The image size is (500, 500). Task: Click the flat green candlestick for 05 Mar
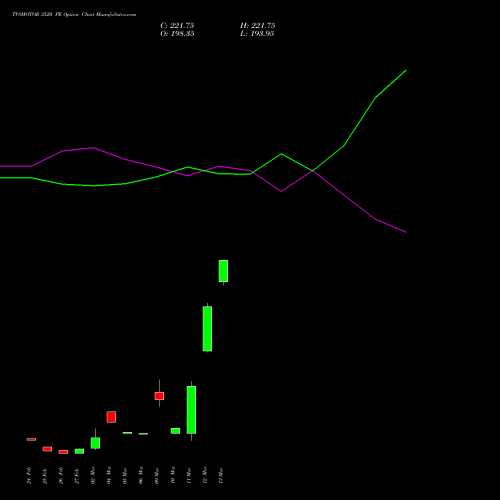(127, 433)
